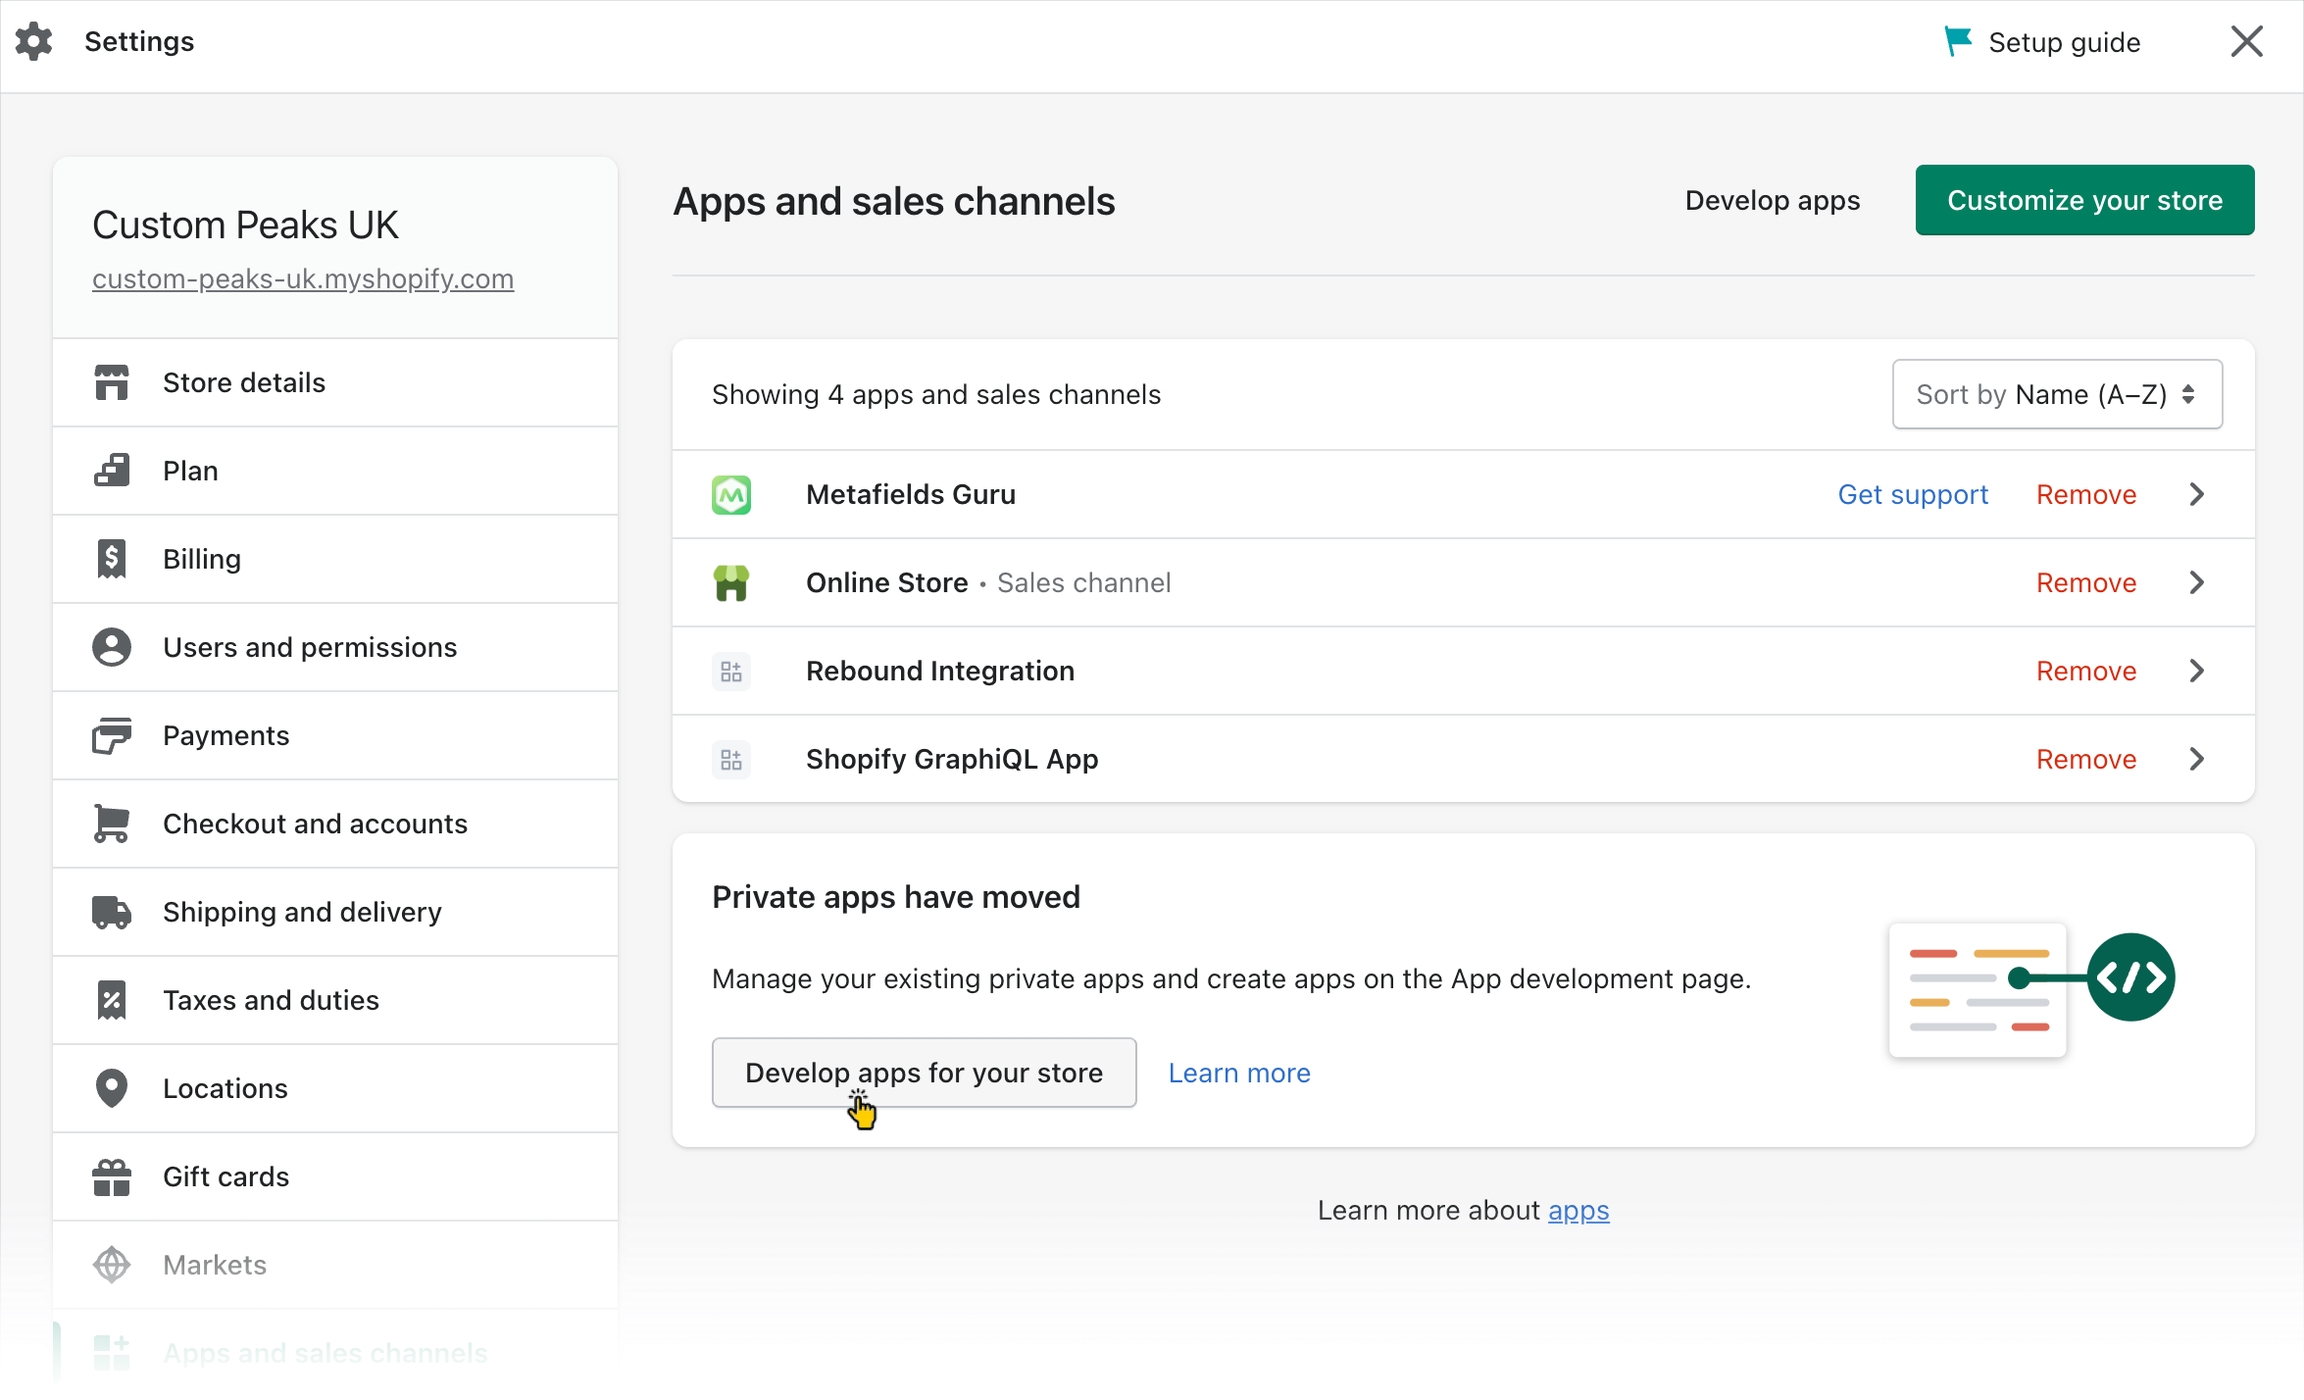Click the Billing receipt icon
2304x1400 pixels.
[111, 559]
